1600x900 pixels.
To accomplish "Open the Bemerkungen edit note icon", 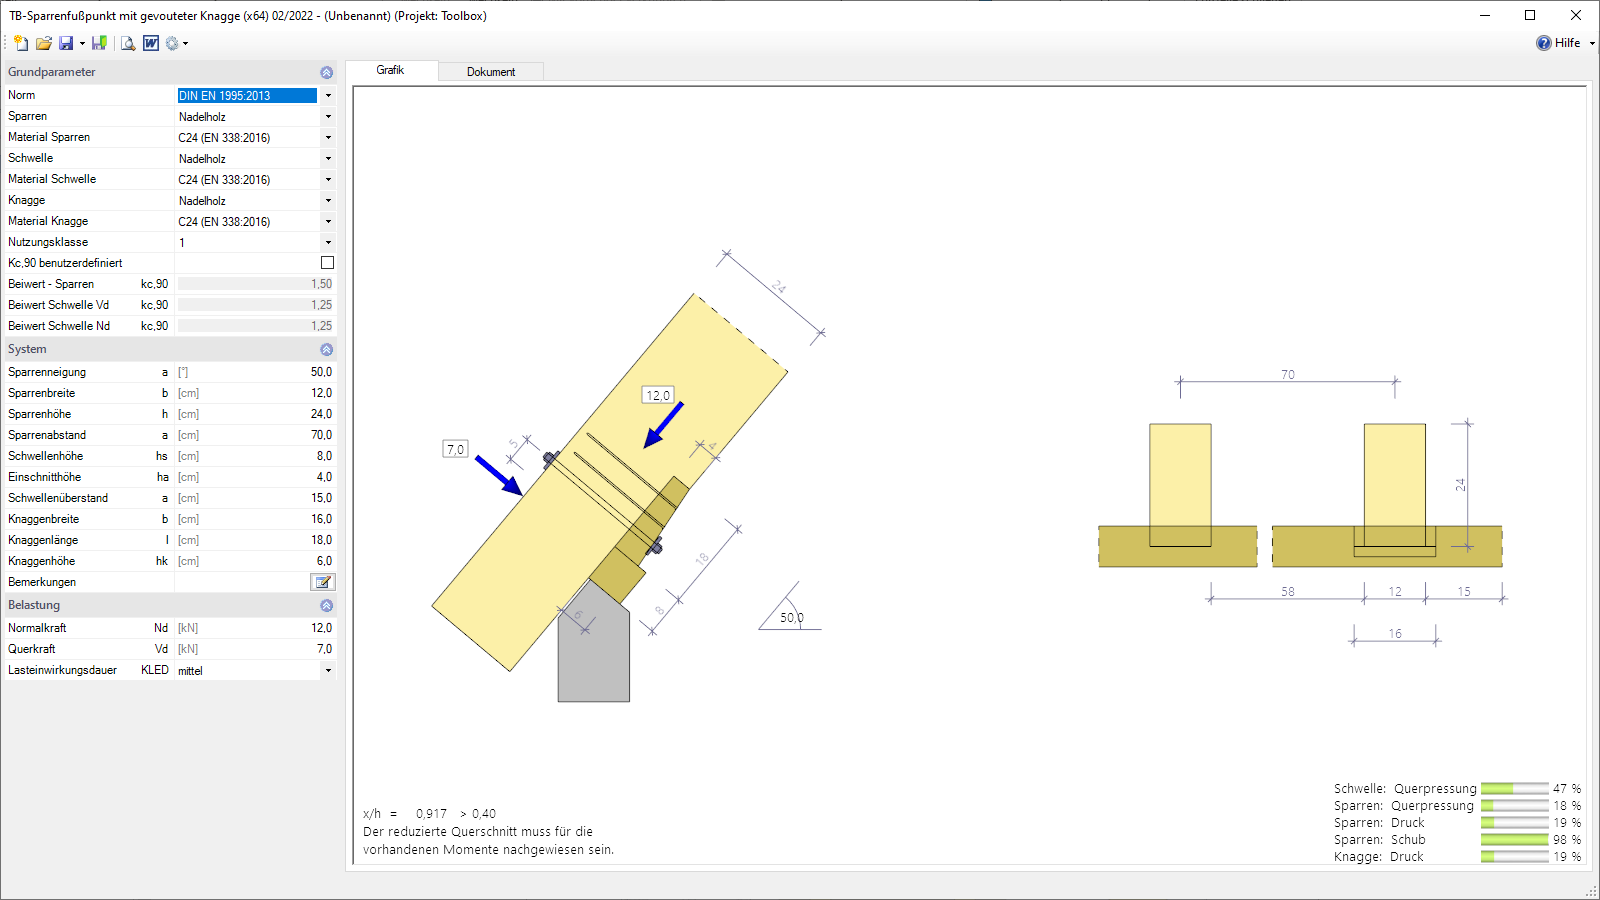I will 323,582.
